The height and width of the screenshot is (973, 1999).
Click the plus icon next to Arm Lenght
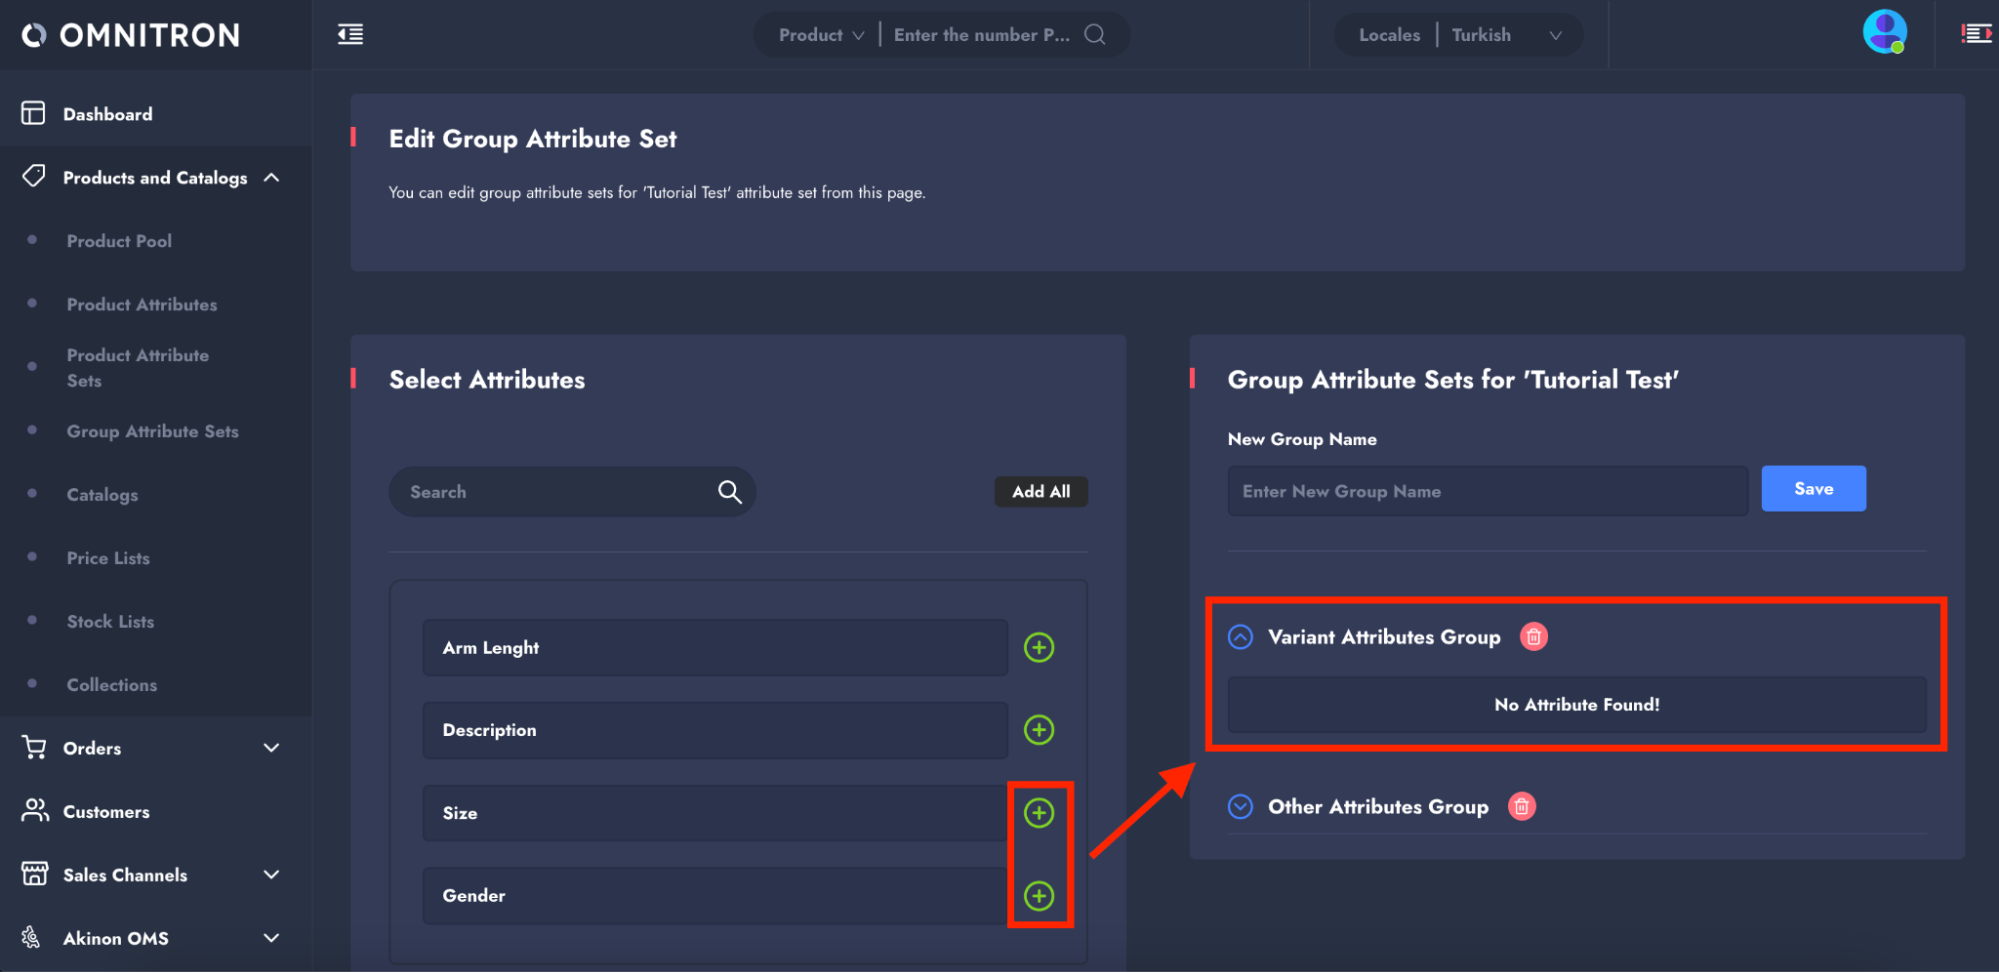tap(1039, 648)
